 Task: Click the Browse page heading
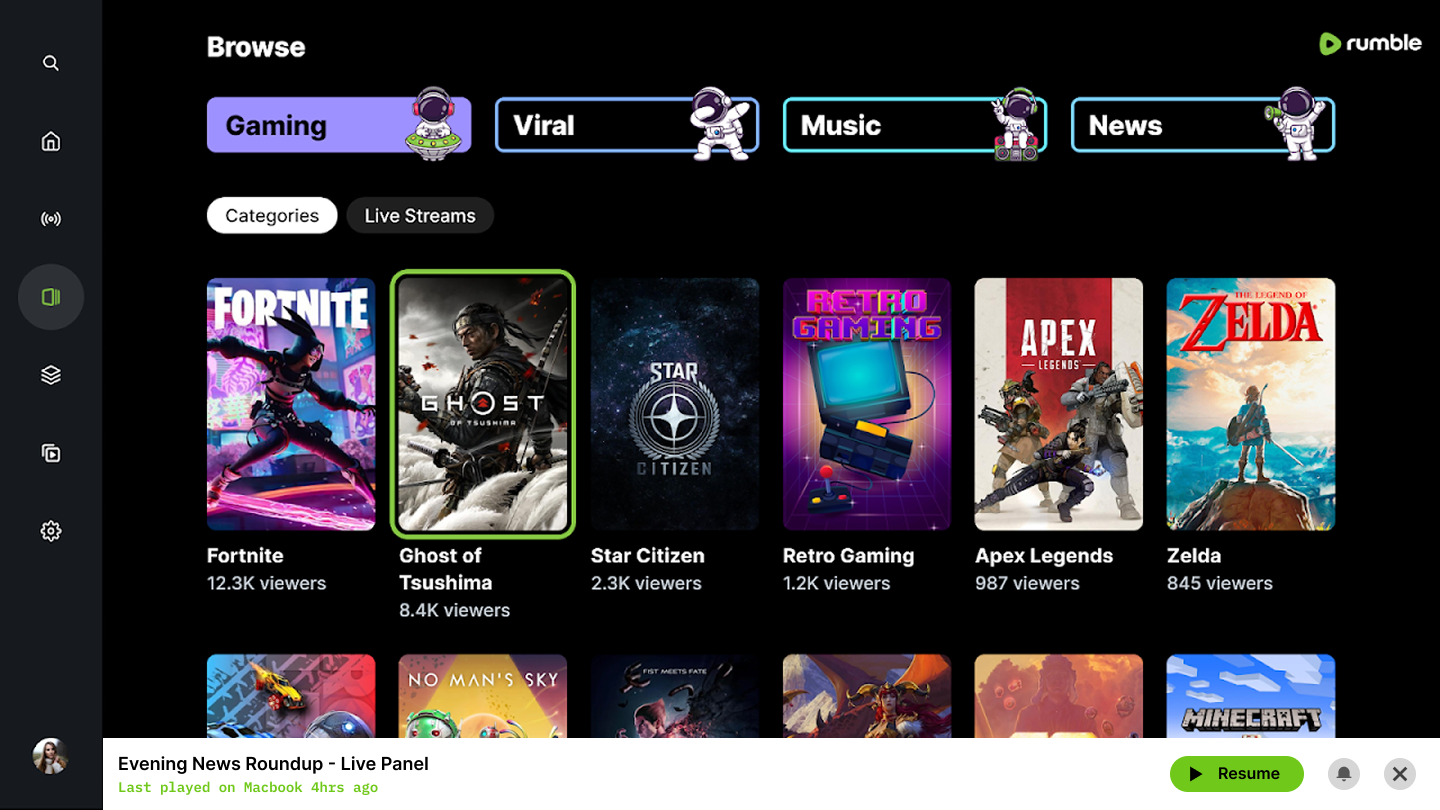(x=256, y=47)
